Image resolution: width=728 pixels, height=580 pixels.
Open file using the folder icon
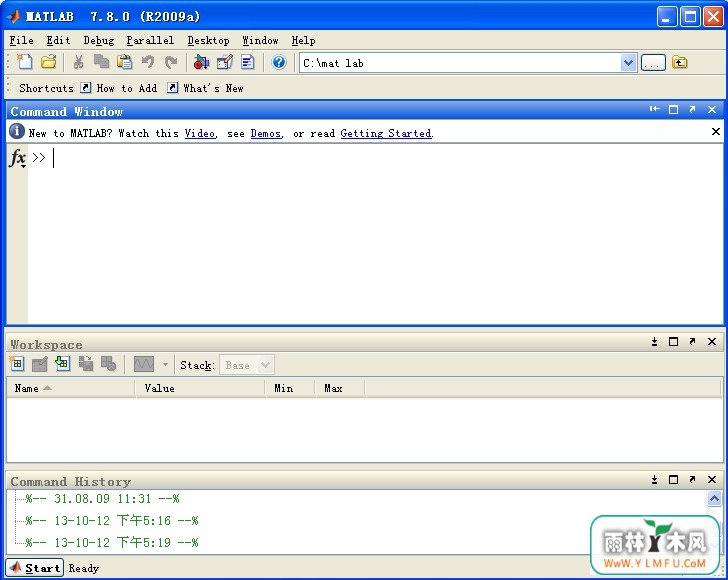point(48,62)
